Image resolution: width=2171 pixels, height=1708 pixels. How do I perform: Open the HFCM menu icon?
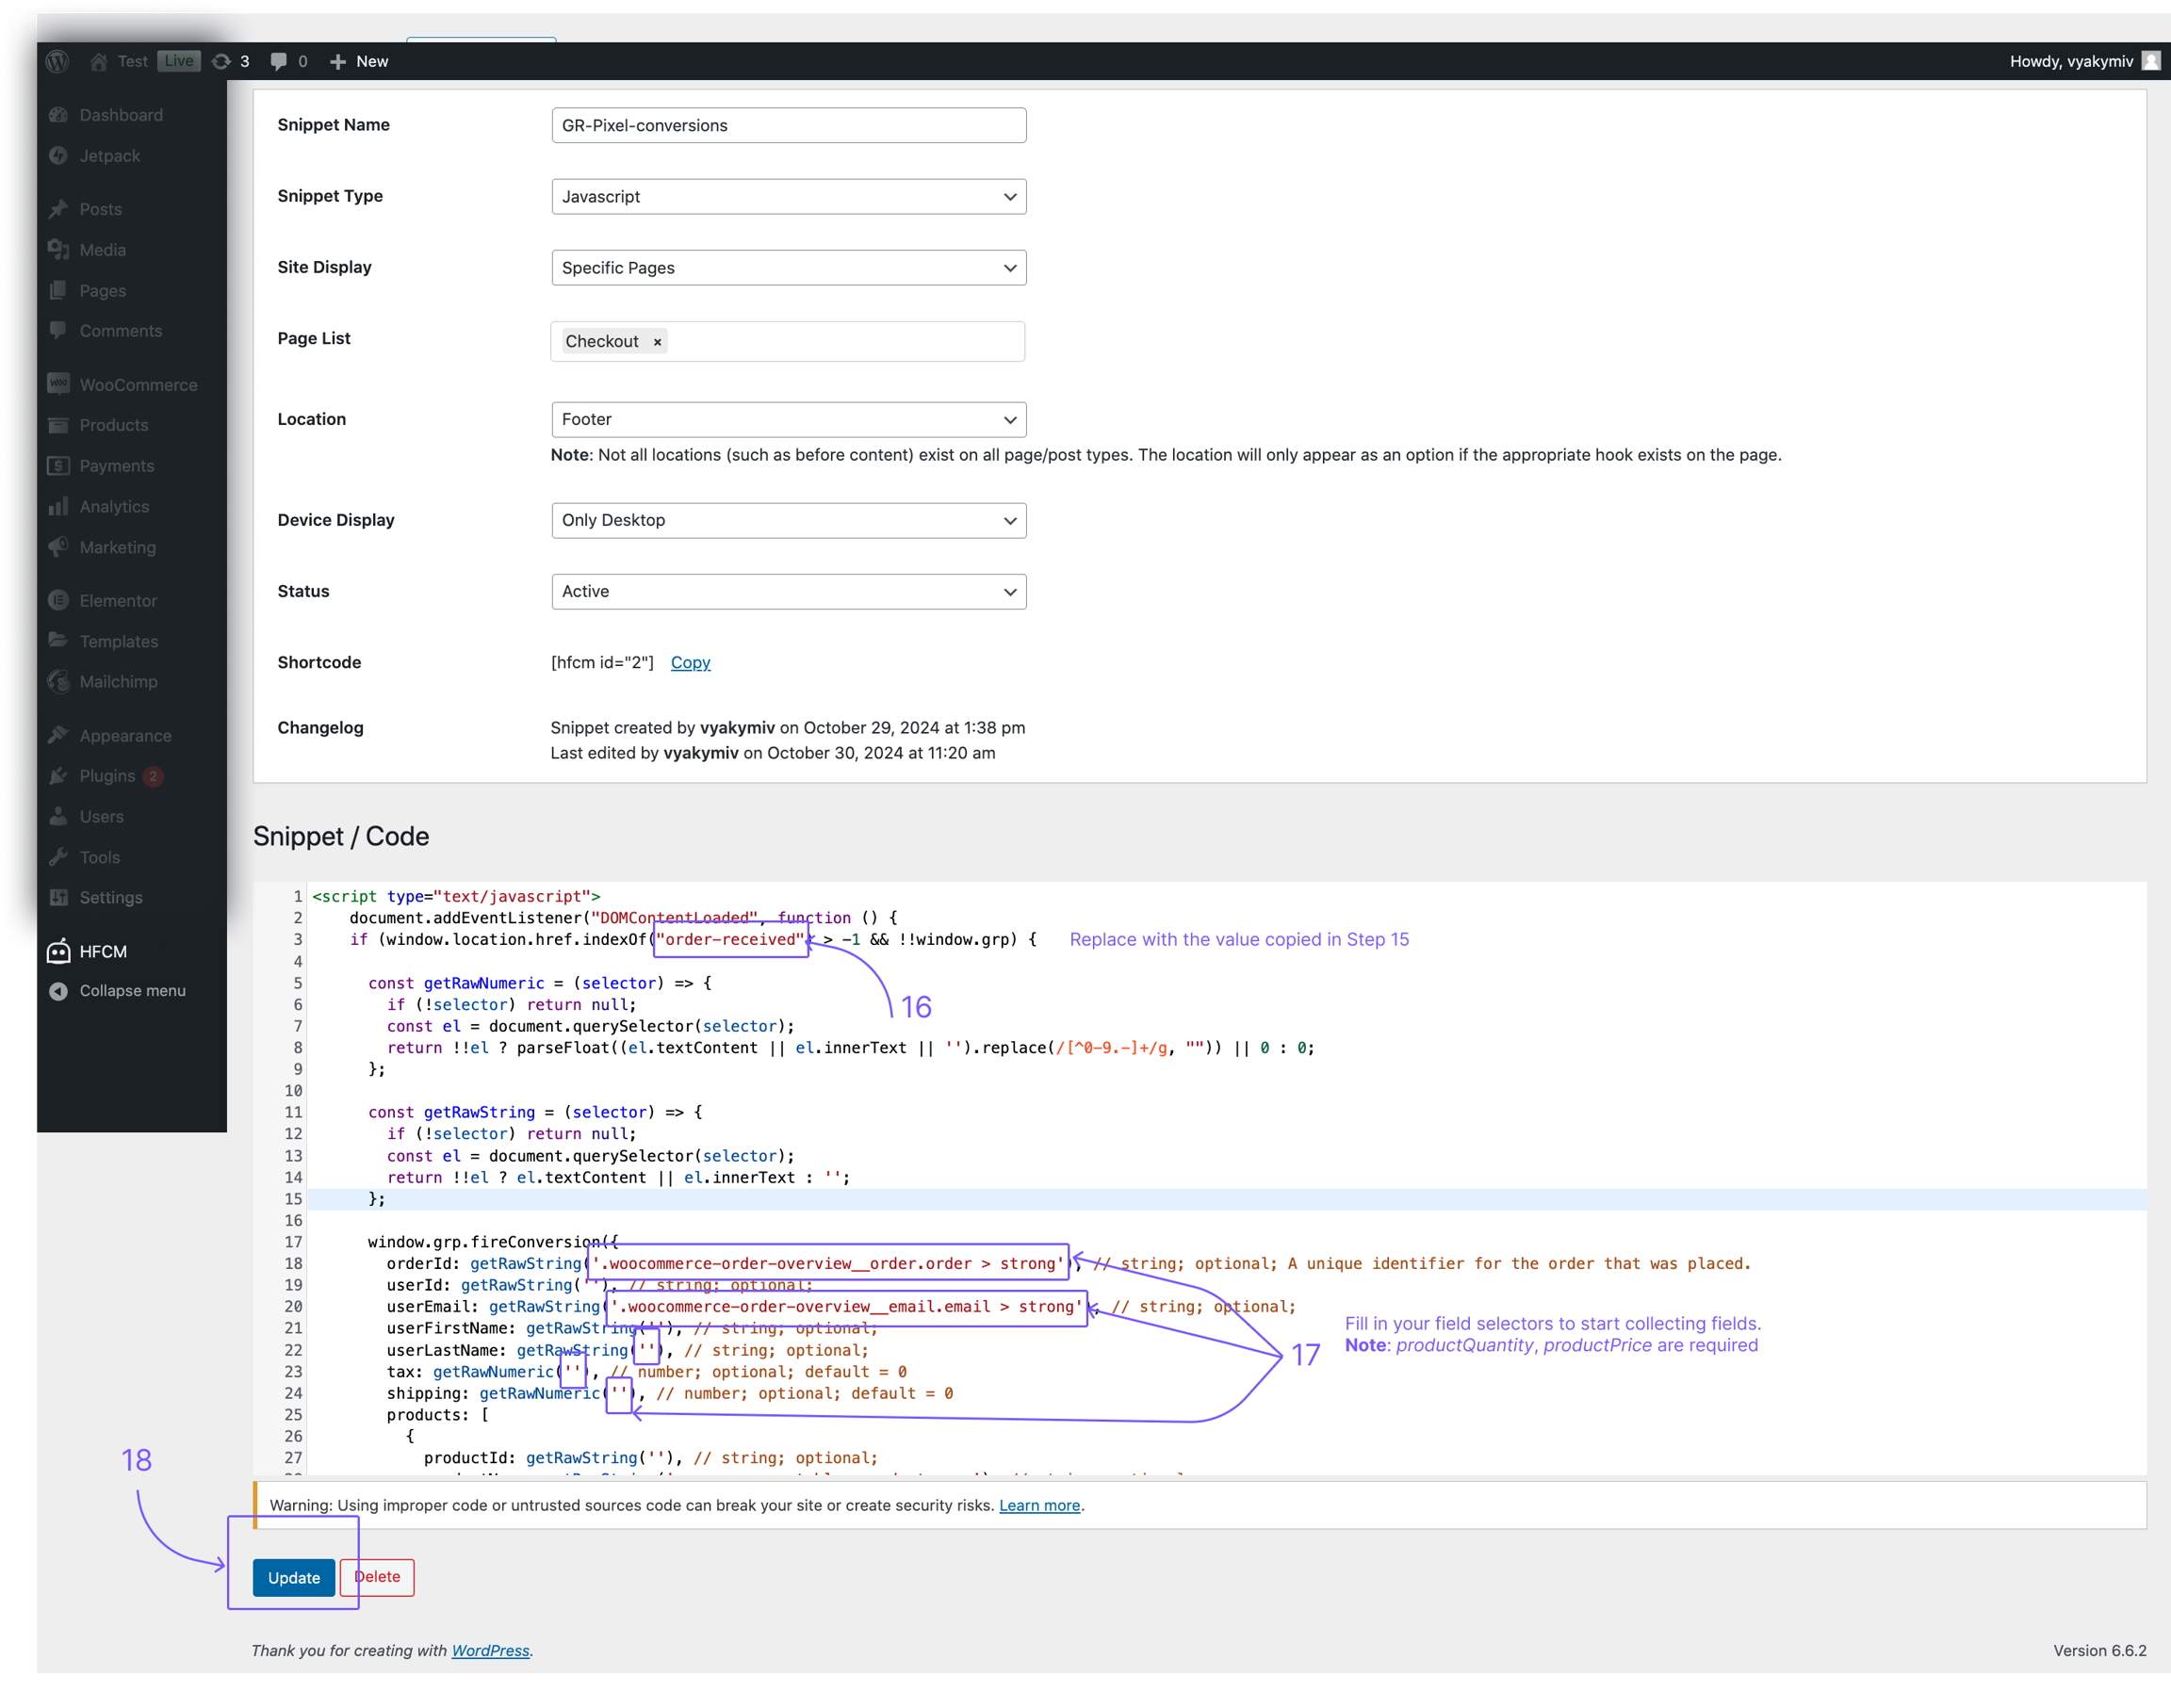click(x=59, y=951)
